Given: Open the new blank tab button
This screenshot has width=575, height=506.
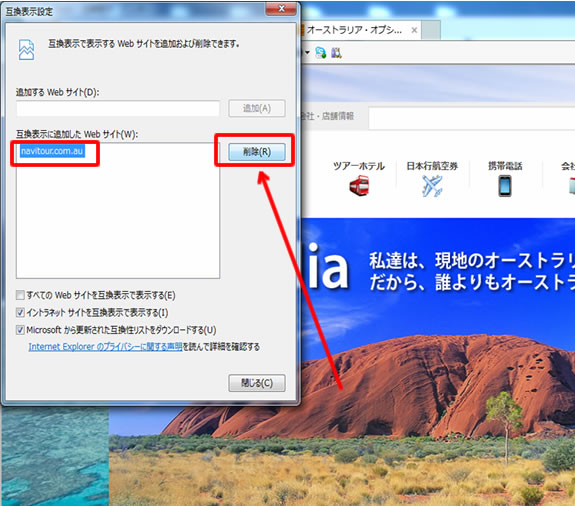Looking at the screenshot, I should (431, 30).
